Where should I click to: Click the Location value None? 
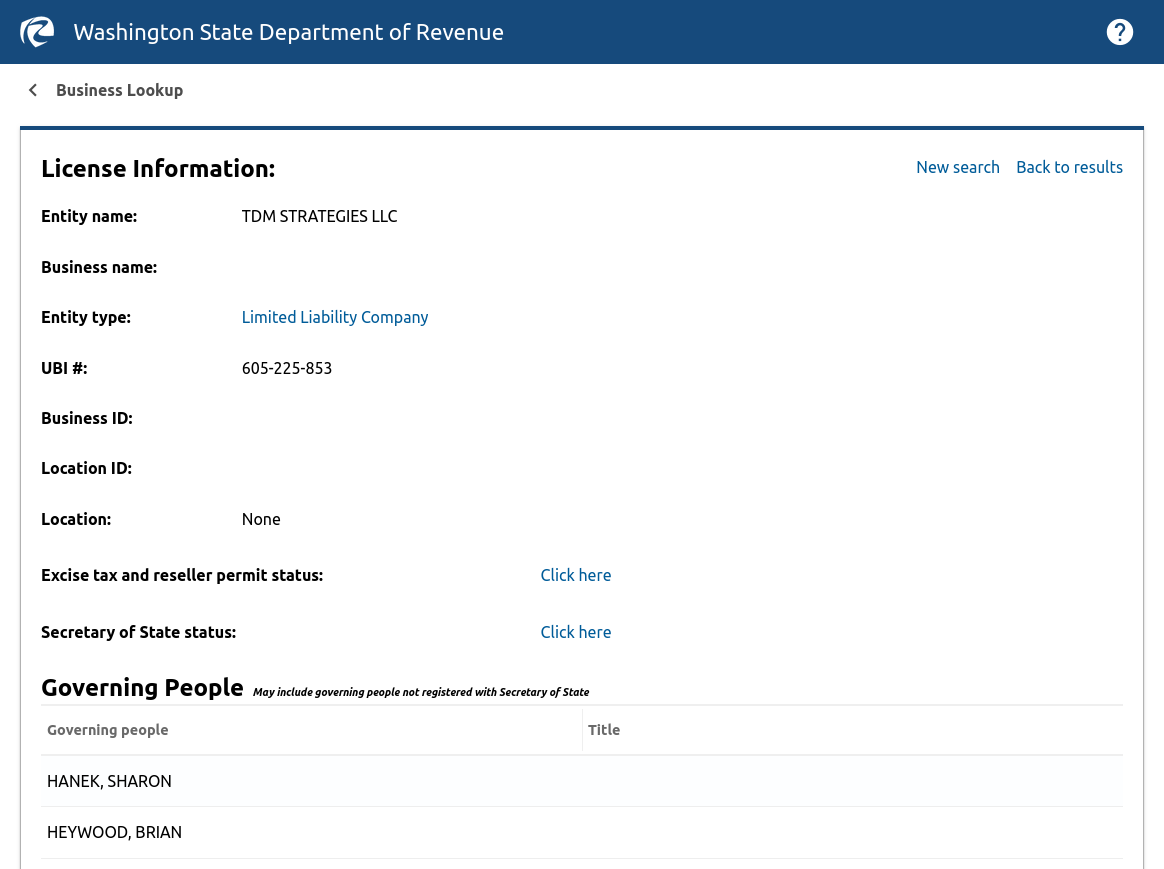tap(261, 519)
